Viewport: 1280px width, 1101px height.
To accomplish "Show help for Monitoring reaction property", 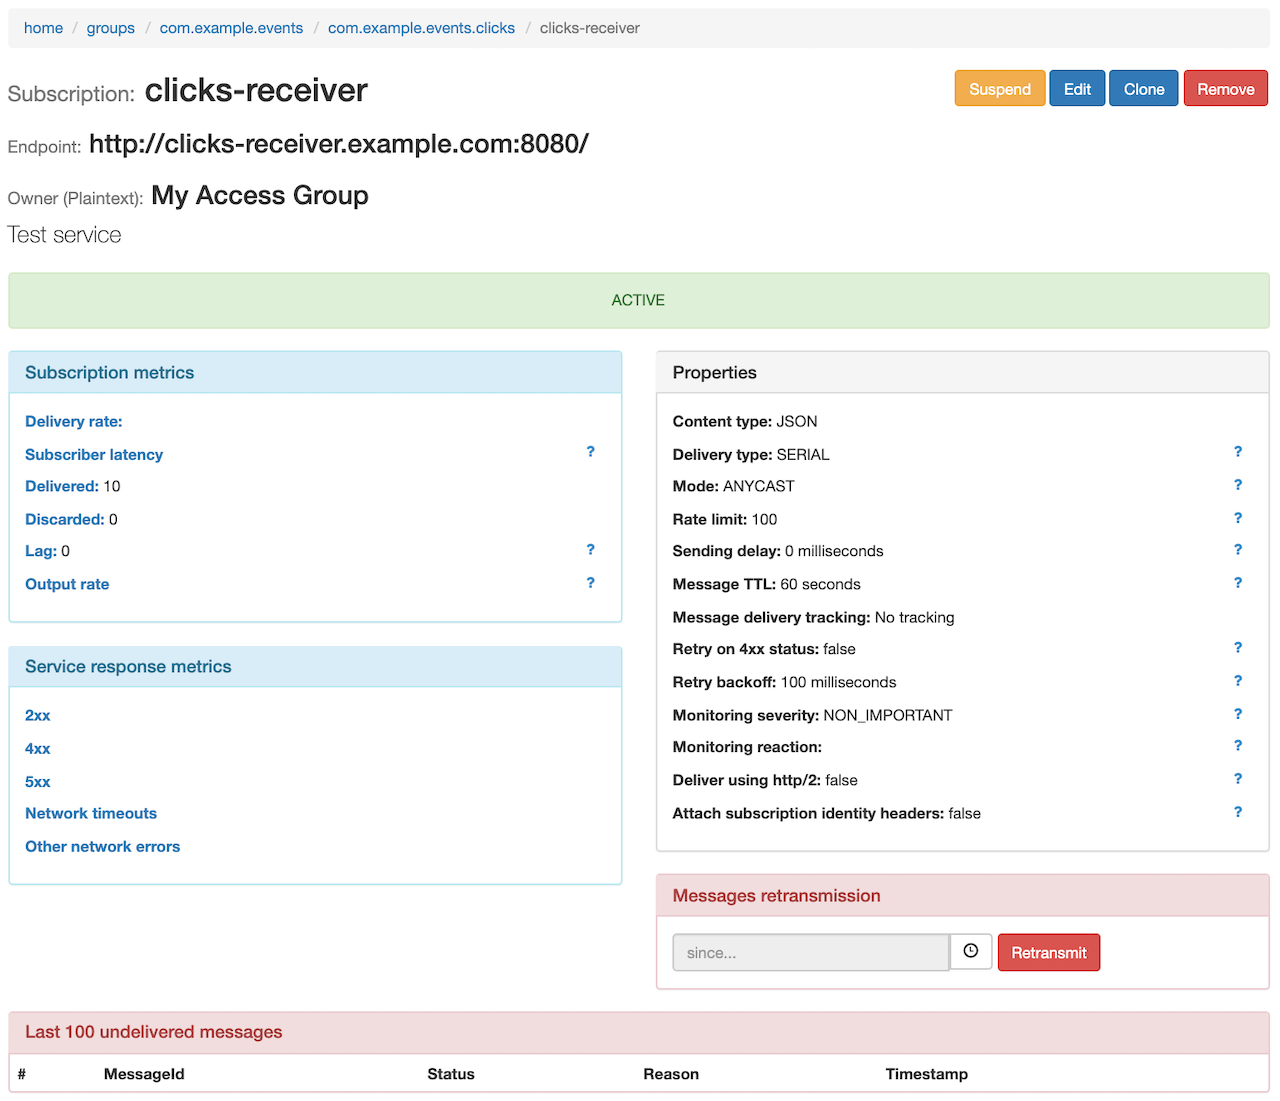I will tap(1238, 746).
